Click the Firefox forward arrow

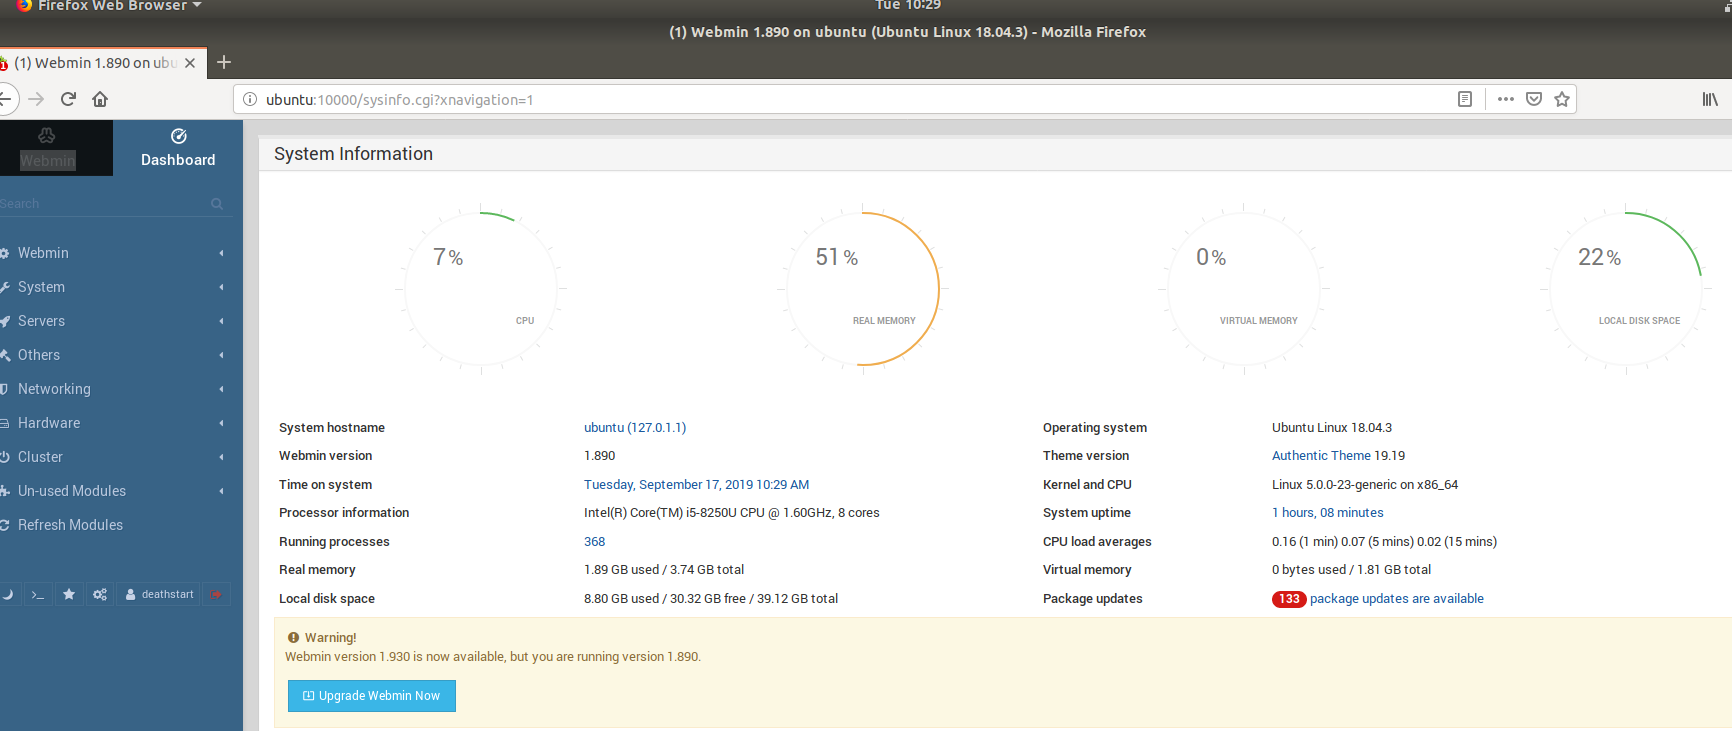(36, 99)
